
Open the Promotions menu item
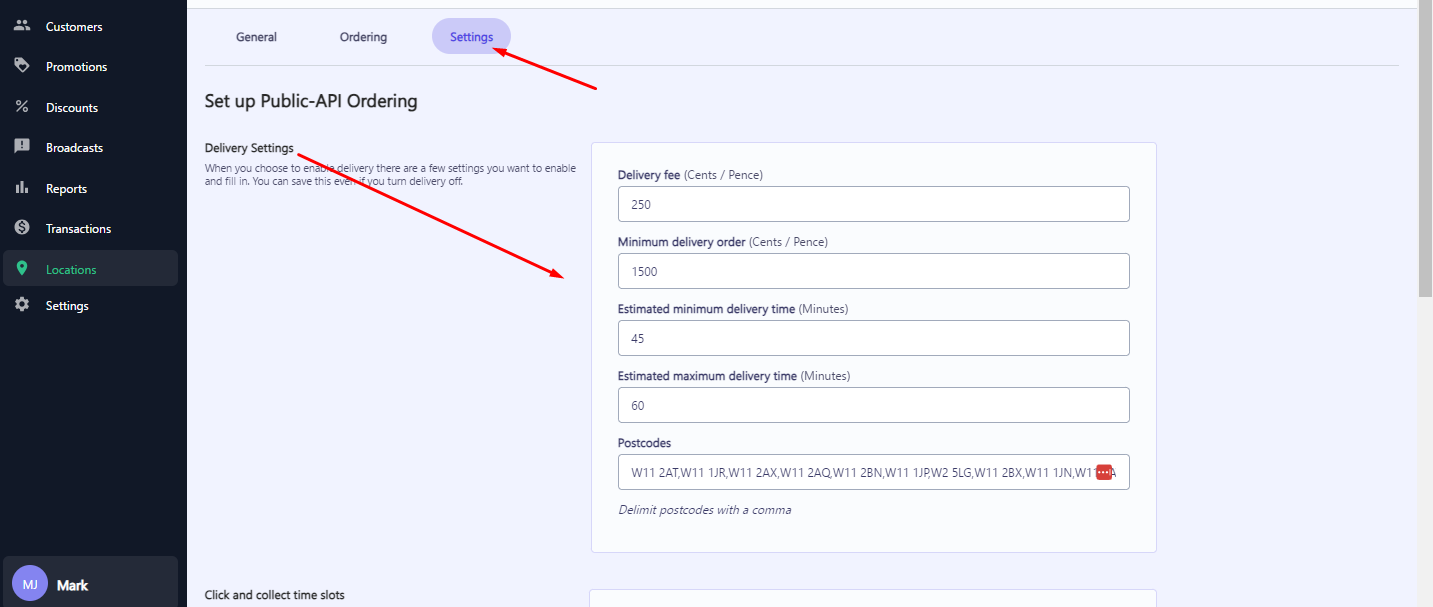click(x=91, y=66)
